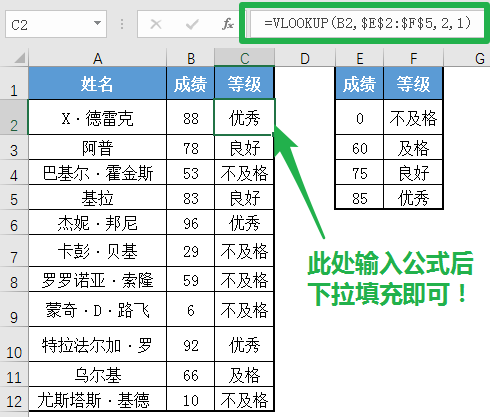The height and width of the screenshot is (417, 490).
Task: Click the Cancel (X) icon in formula bar
Action: coord(156,24)
